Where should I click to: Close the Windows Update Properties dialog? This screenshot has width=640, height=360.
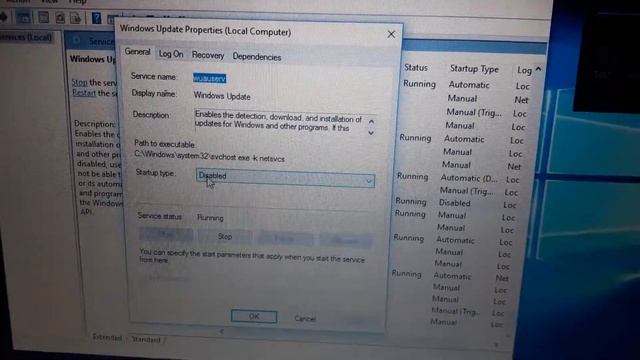pyautogui.click(x=391, y=34)
